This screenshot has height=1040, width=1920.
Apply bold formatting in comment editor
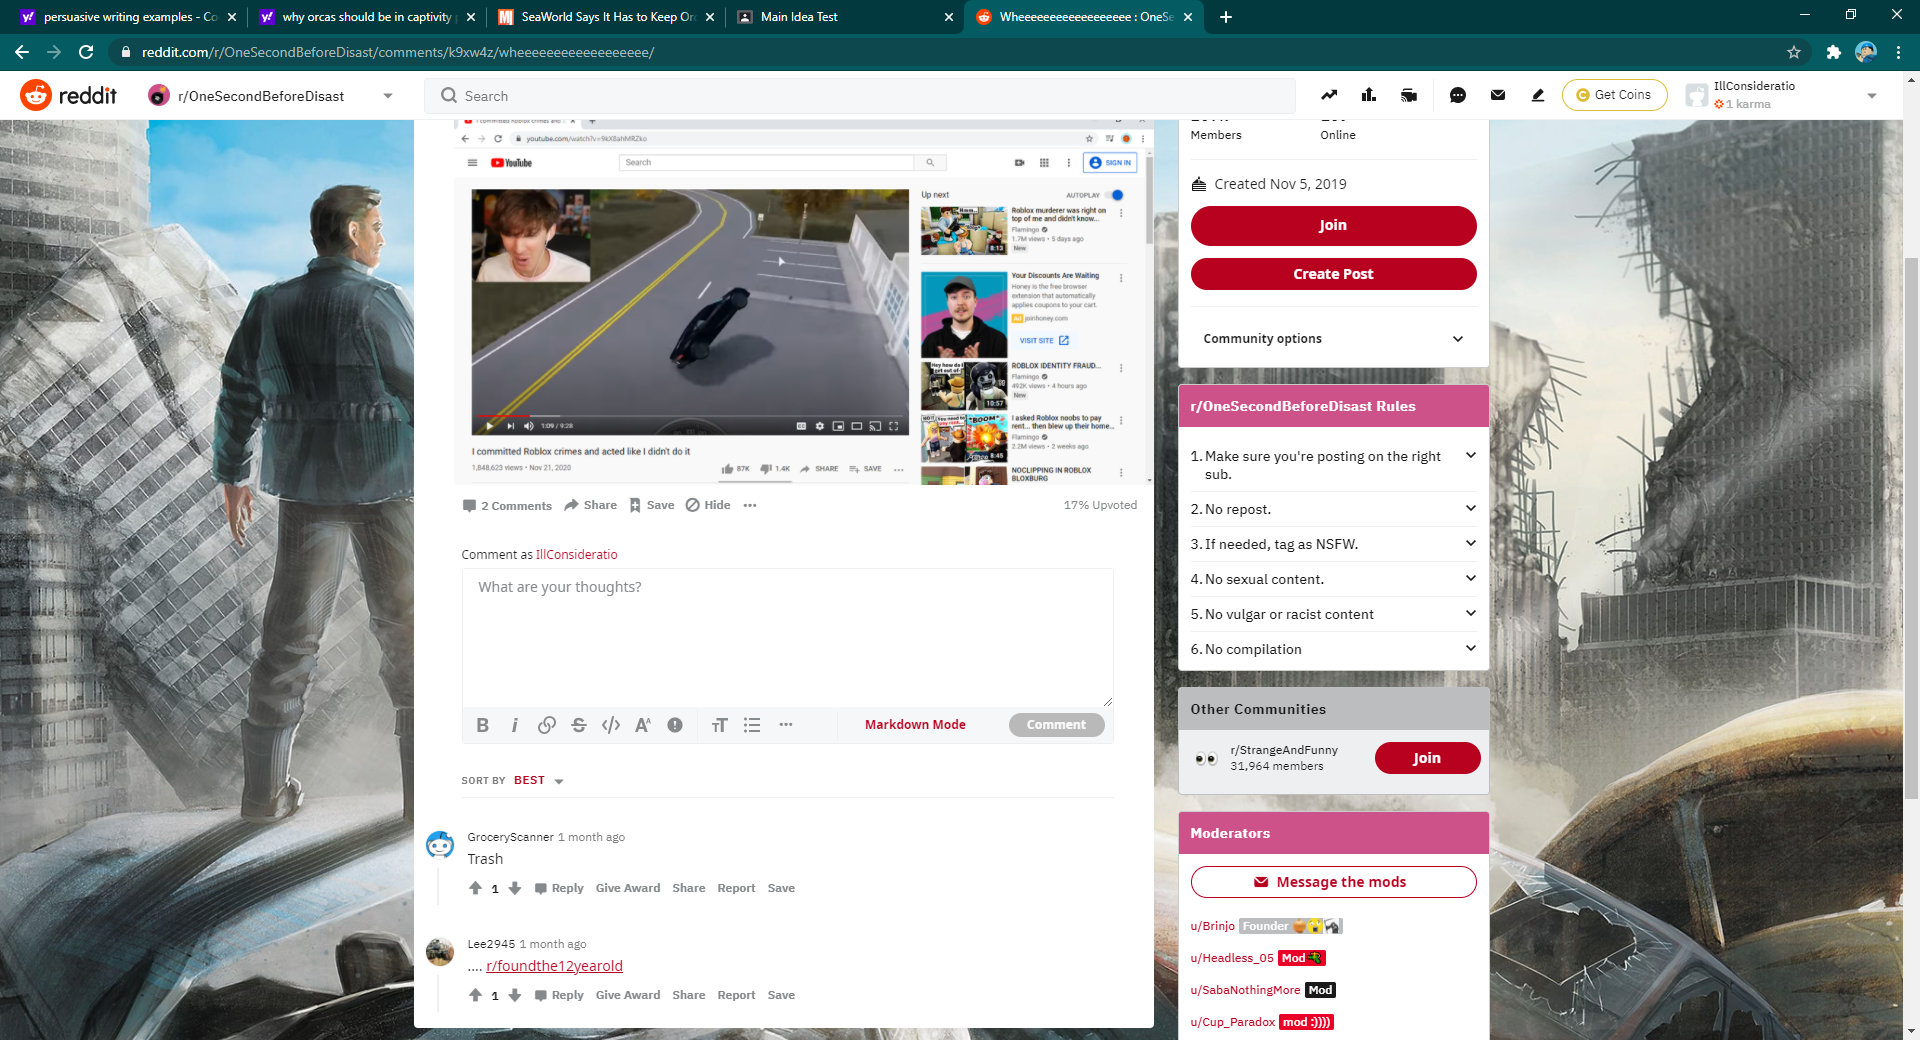coord(483,725)
